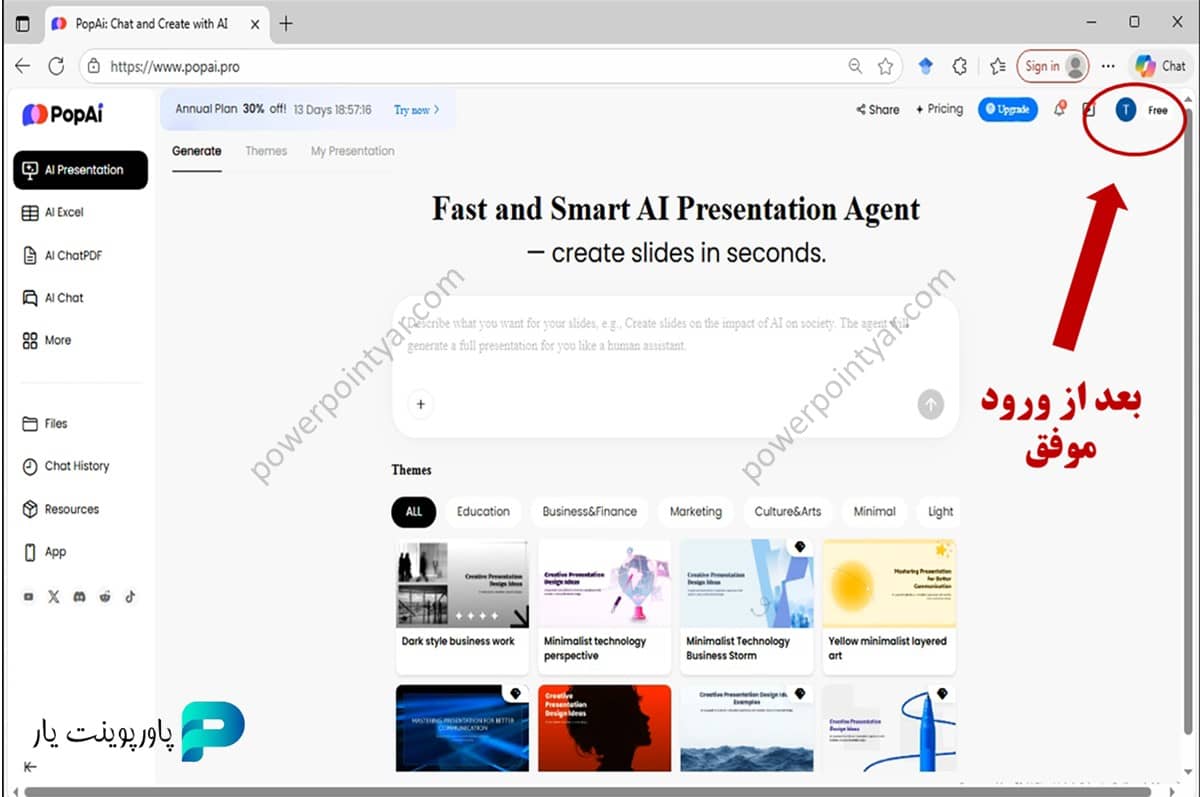Expand the More menu in the sidebar
Screen dimensions: 1200x797
[57, 341]
